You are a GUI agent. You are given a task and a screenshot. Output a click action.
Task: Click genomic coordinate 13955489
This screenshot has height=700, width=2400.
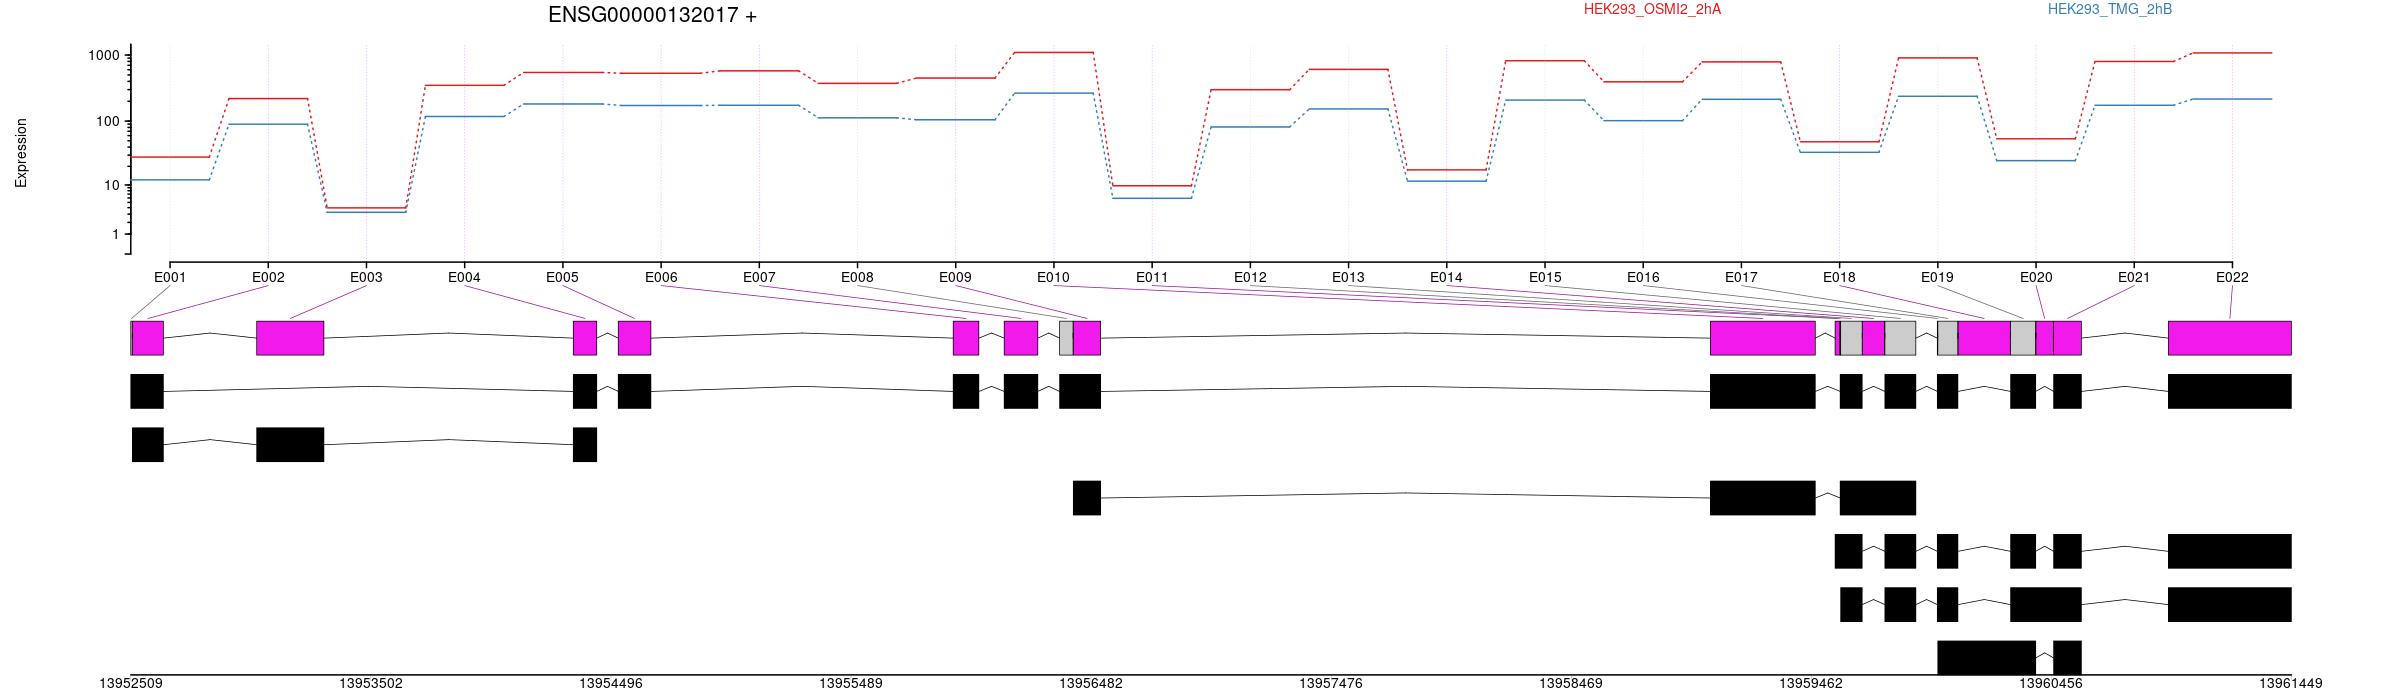pos(851,684)
